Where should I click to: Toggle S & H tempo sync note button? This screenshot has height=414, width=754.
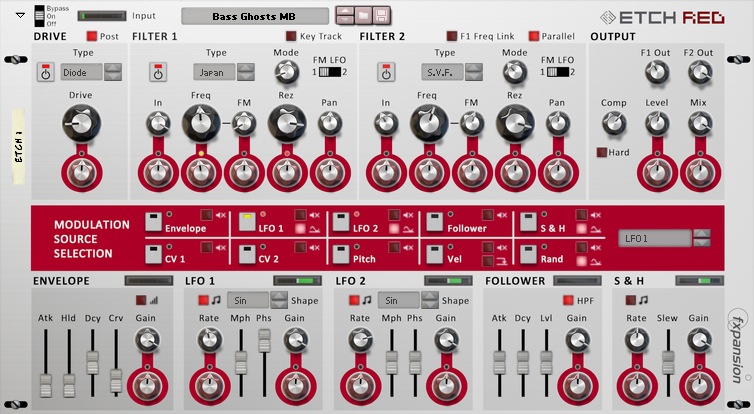[x=630, y=301]
